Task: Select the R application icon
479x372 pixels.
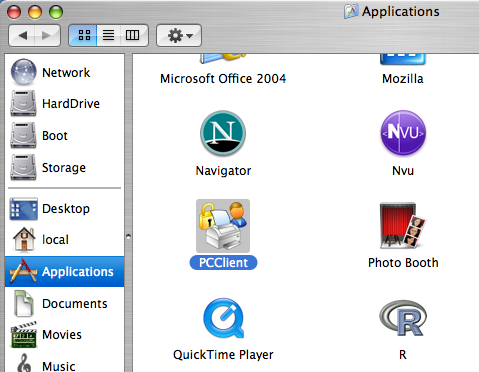Action: point(403,318)
